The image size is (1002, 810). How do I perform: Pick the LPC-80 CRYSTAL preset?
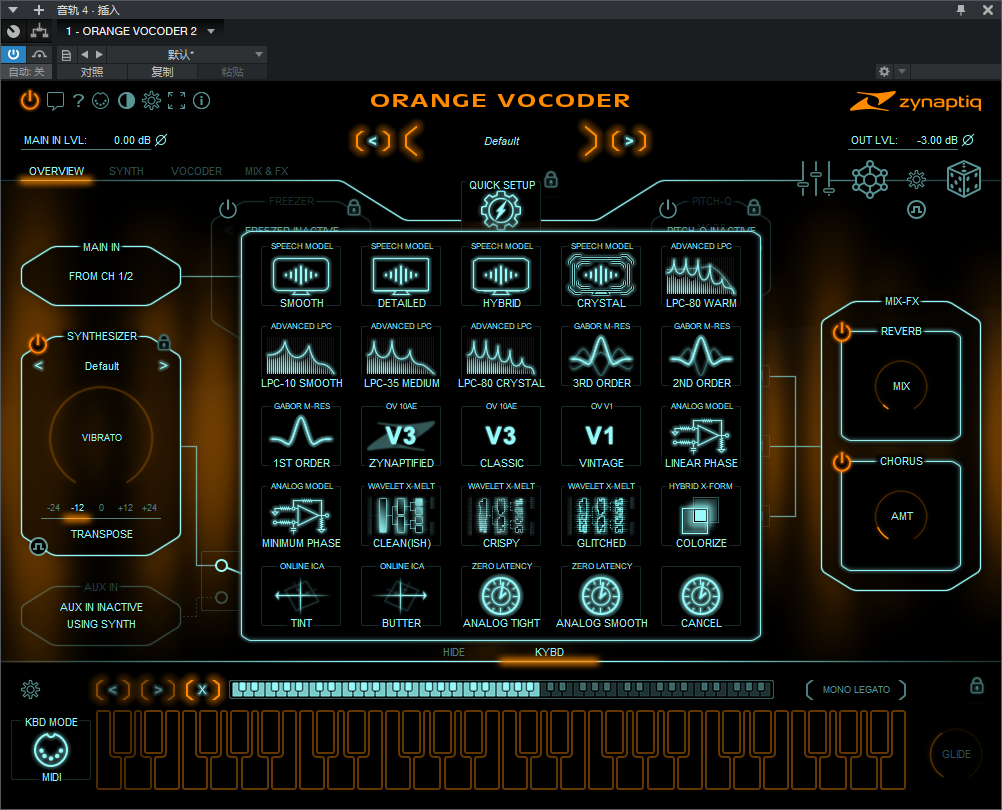tap(502, 356)
